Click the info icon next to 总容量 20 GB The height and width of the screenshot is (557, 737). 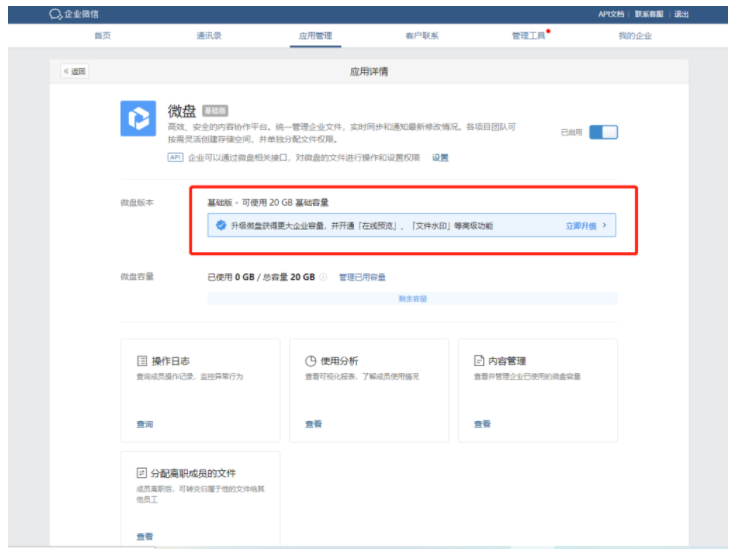323,277
